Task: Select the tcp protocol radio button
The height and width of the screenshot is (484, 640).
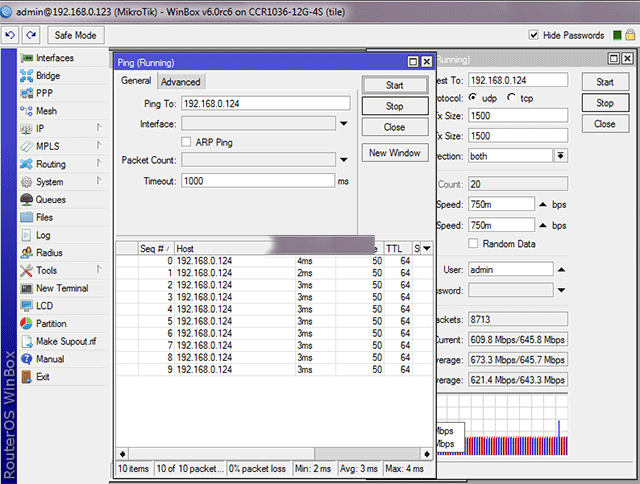Action: coord(511,98)
